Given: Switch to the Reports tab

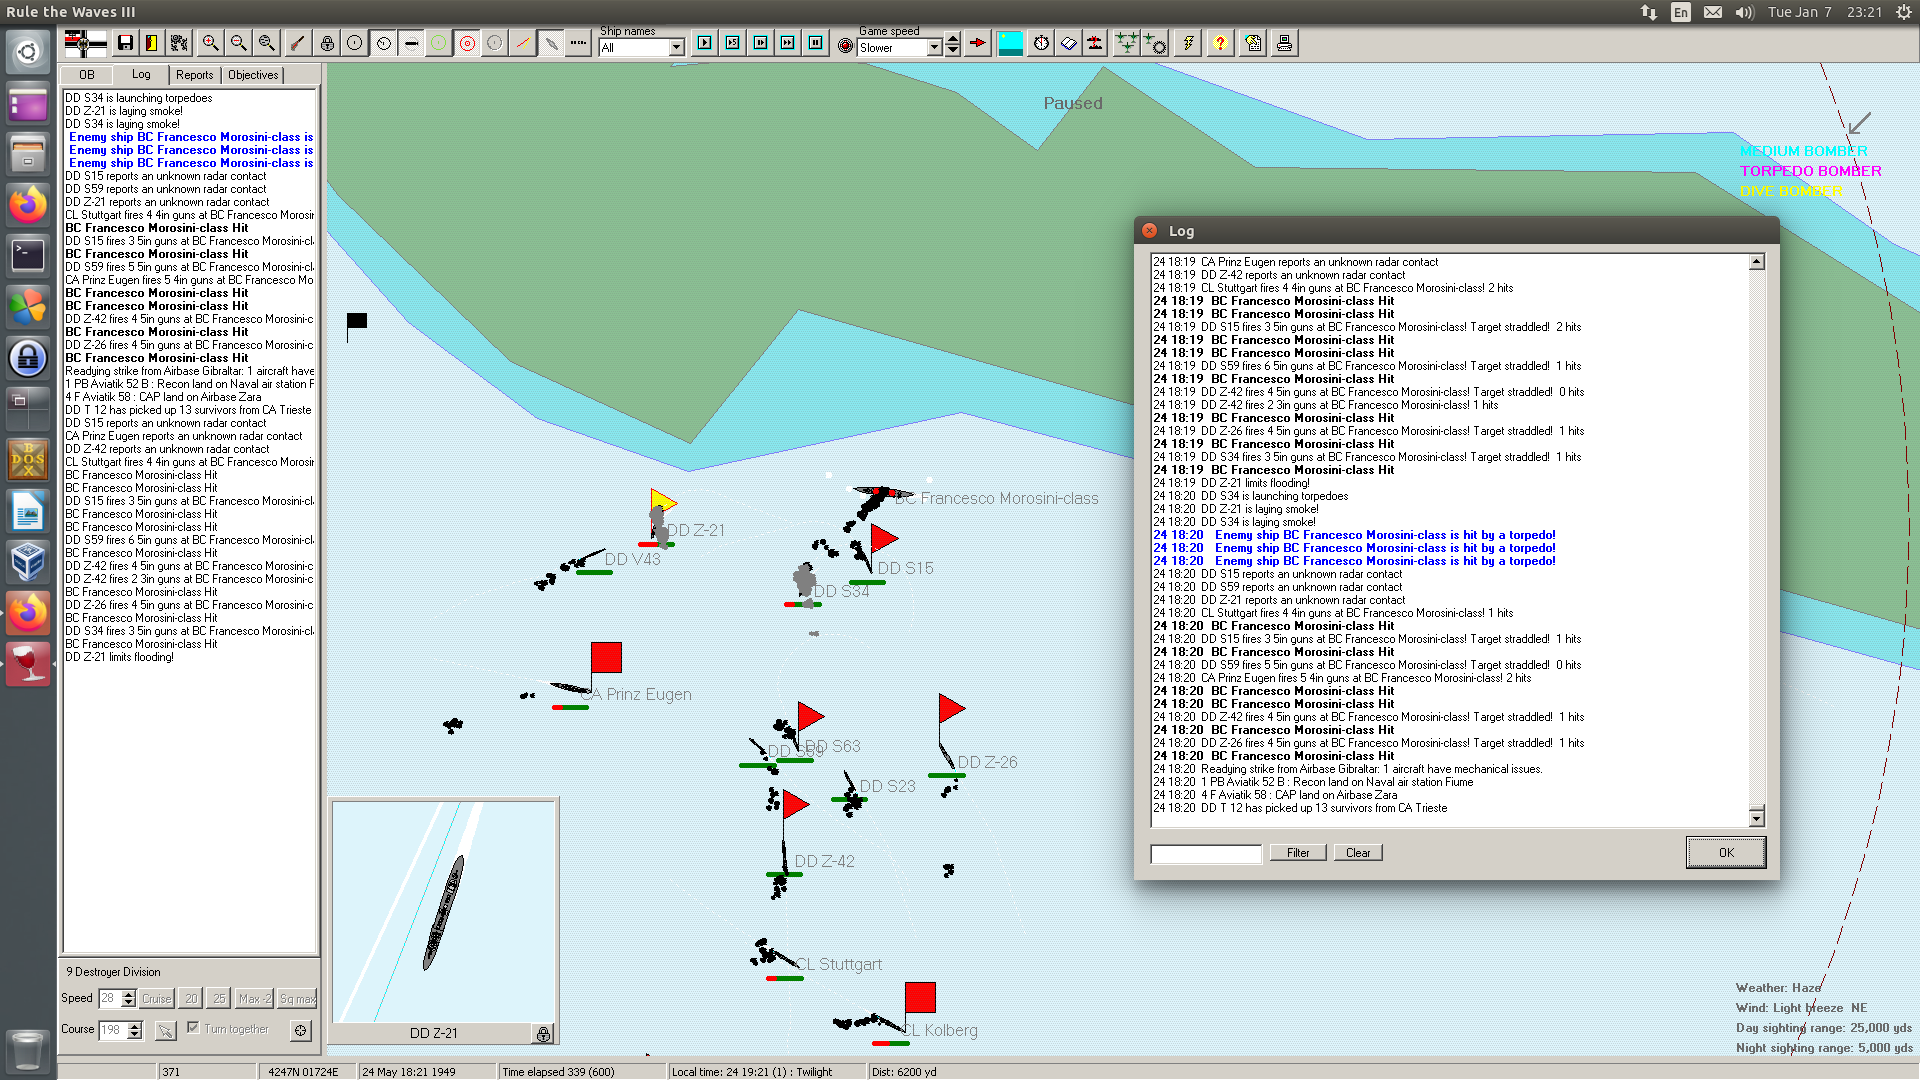Looking at the screenshot, I should 195,75.
